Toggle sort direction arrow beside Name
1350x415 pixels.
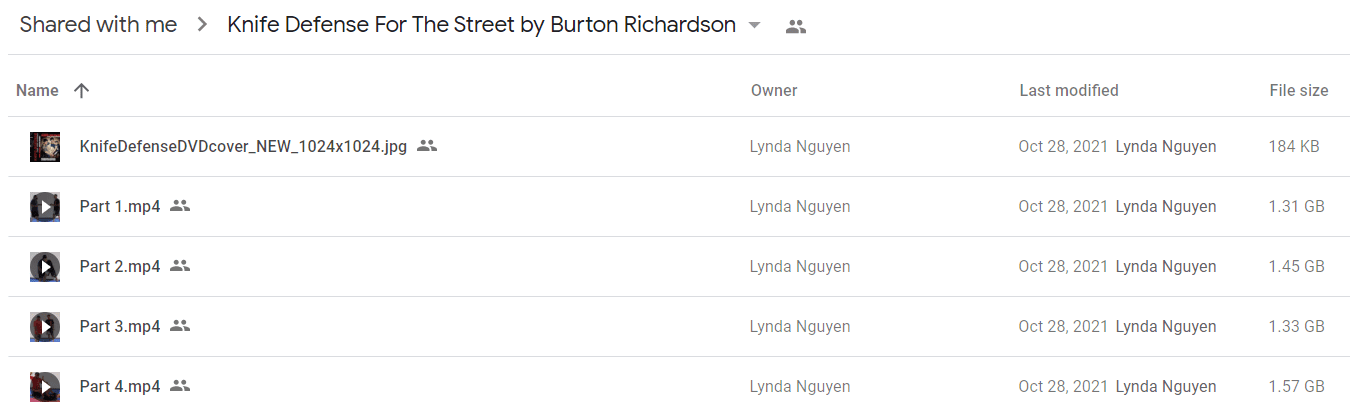tap(82, 90)
